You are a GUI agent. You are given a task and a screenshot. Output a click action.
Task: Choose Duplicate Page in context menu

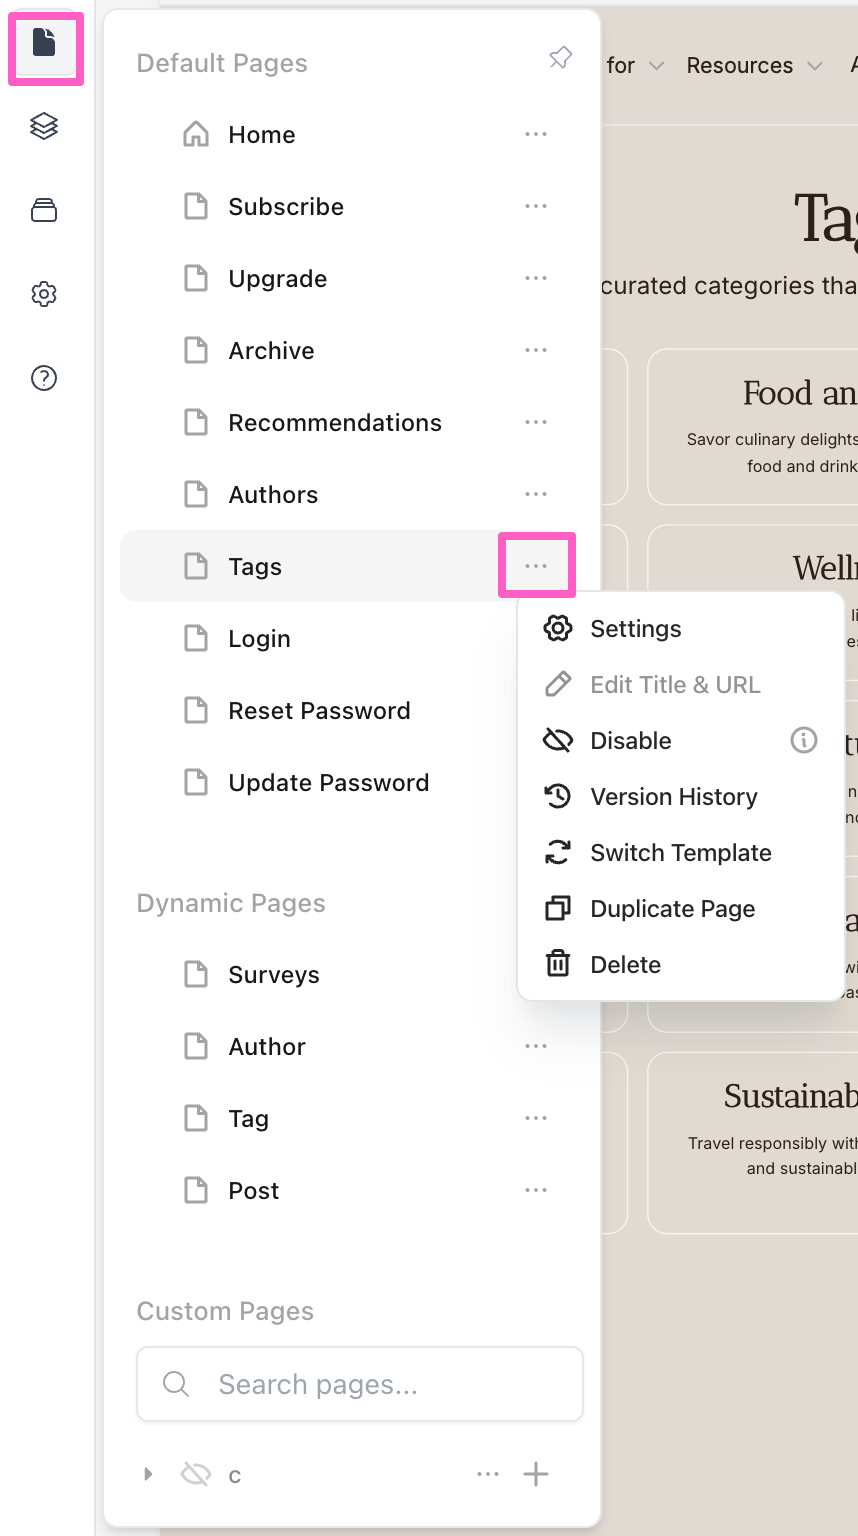pyautogui.click(x=672, y=908)
